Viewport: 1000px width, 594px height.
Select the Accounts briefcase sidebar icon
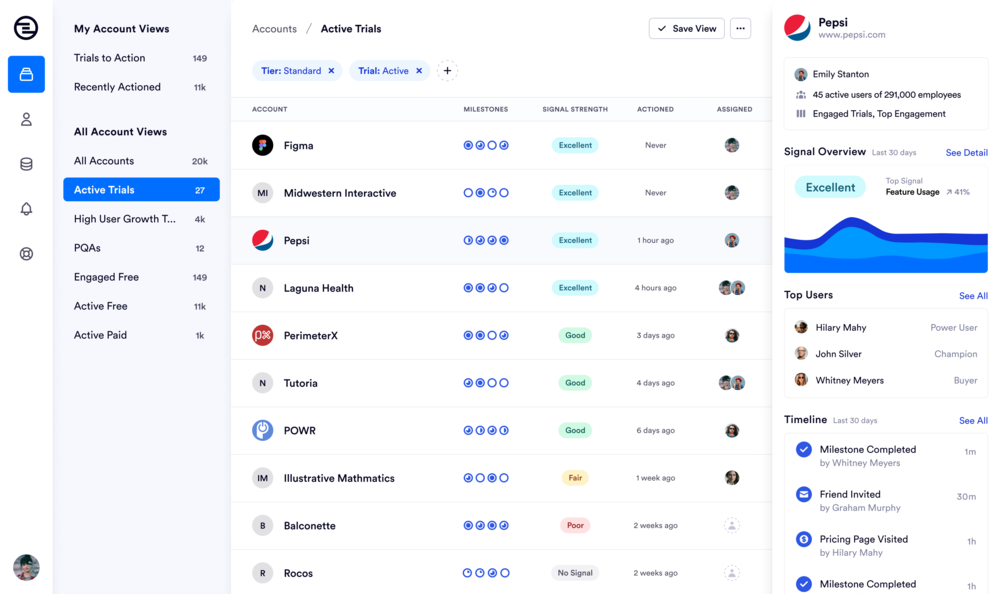[26, 74]
